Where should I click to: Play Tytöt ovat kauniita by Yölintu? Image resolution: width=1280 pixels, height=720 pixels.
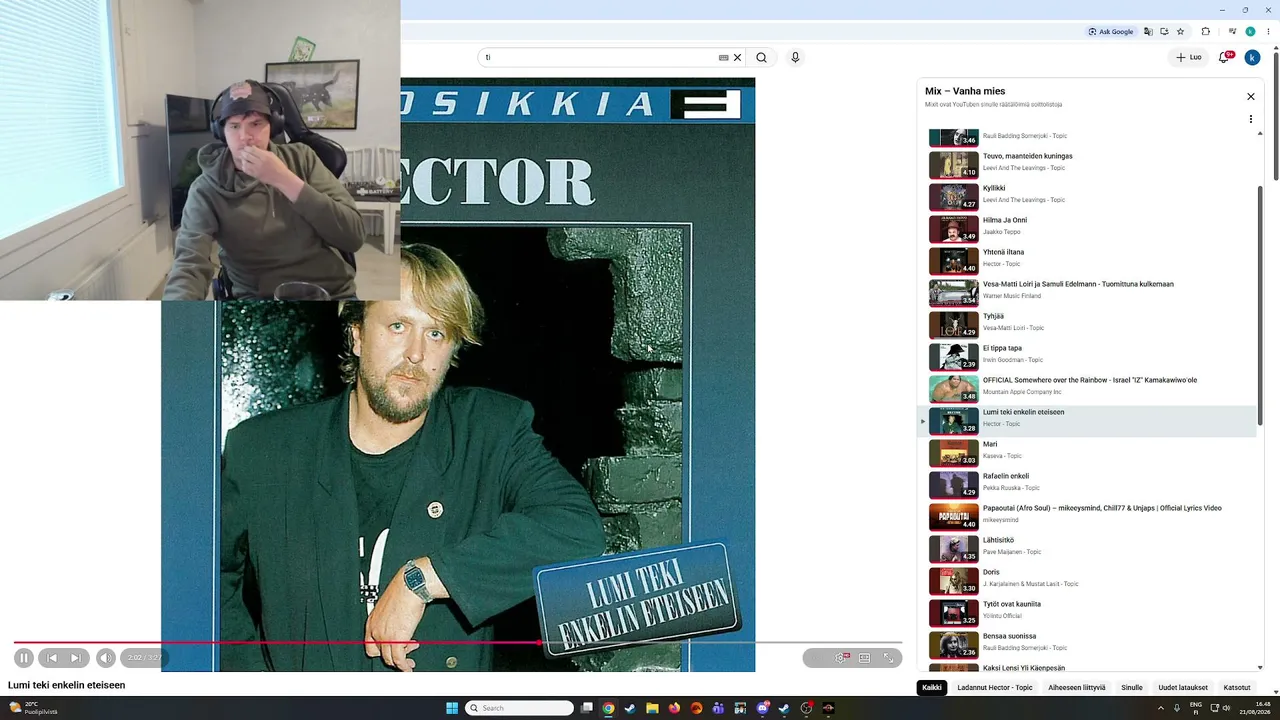coord(1087,612)
